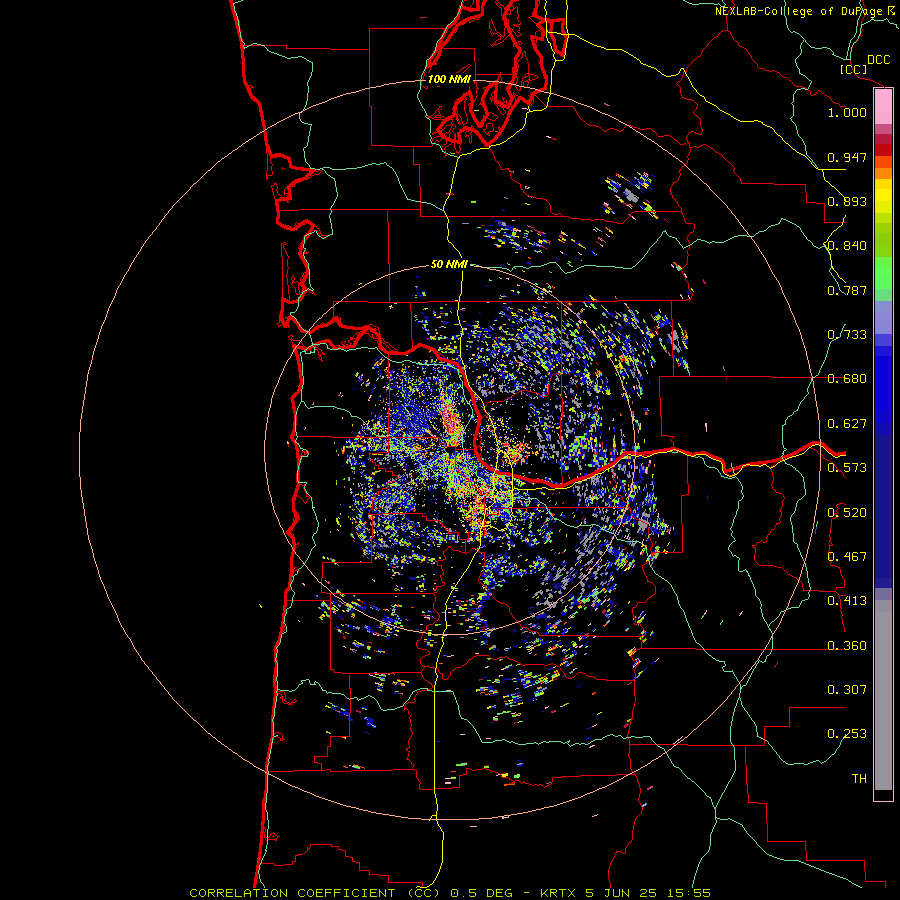This screenshot has height=900, width=900.
Task: Select the 0.467 legend value
Action: tap(847, 557)
